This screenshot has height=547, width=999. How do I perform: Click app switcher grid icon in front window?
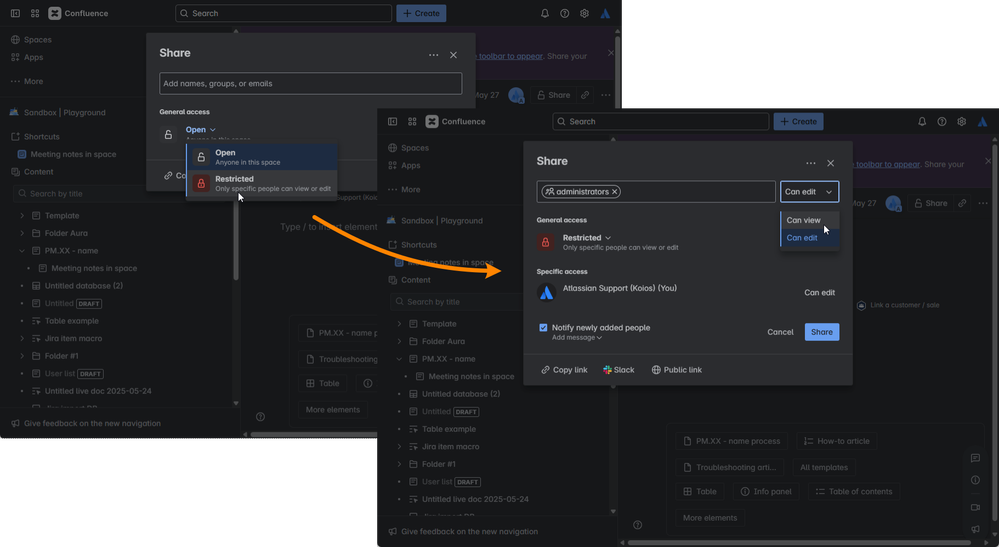pos(412,122)
